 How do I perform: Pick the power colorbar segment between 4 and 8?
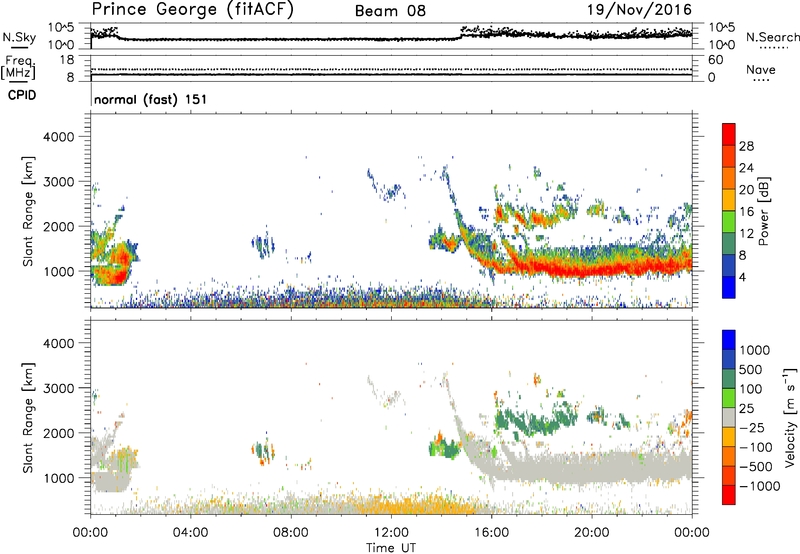(729, 266)
